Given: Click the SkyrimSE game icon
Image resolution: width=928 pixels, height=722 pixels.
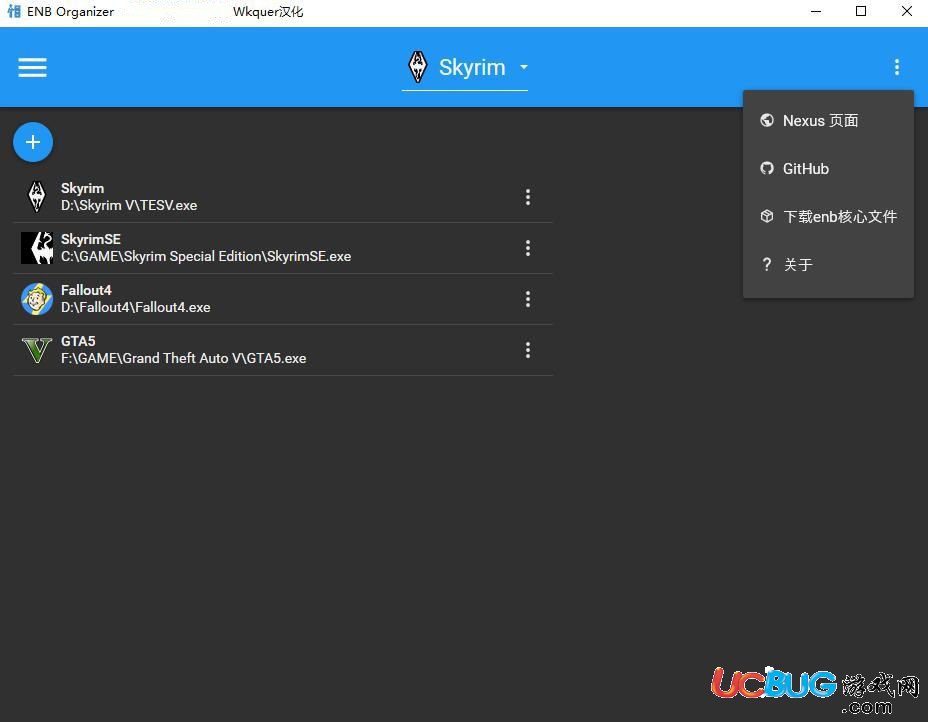Looking at the screenshot, I should (37, 247).
